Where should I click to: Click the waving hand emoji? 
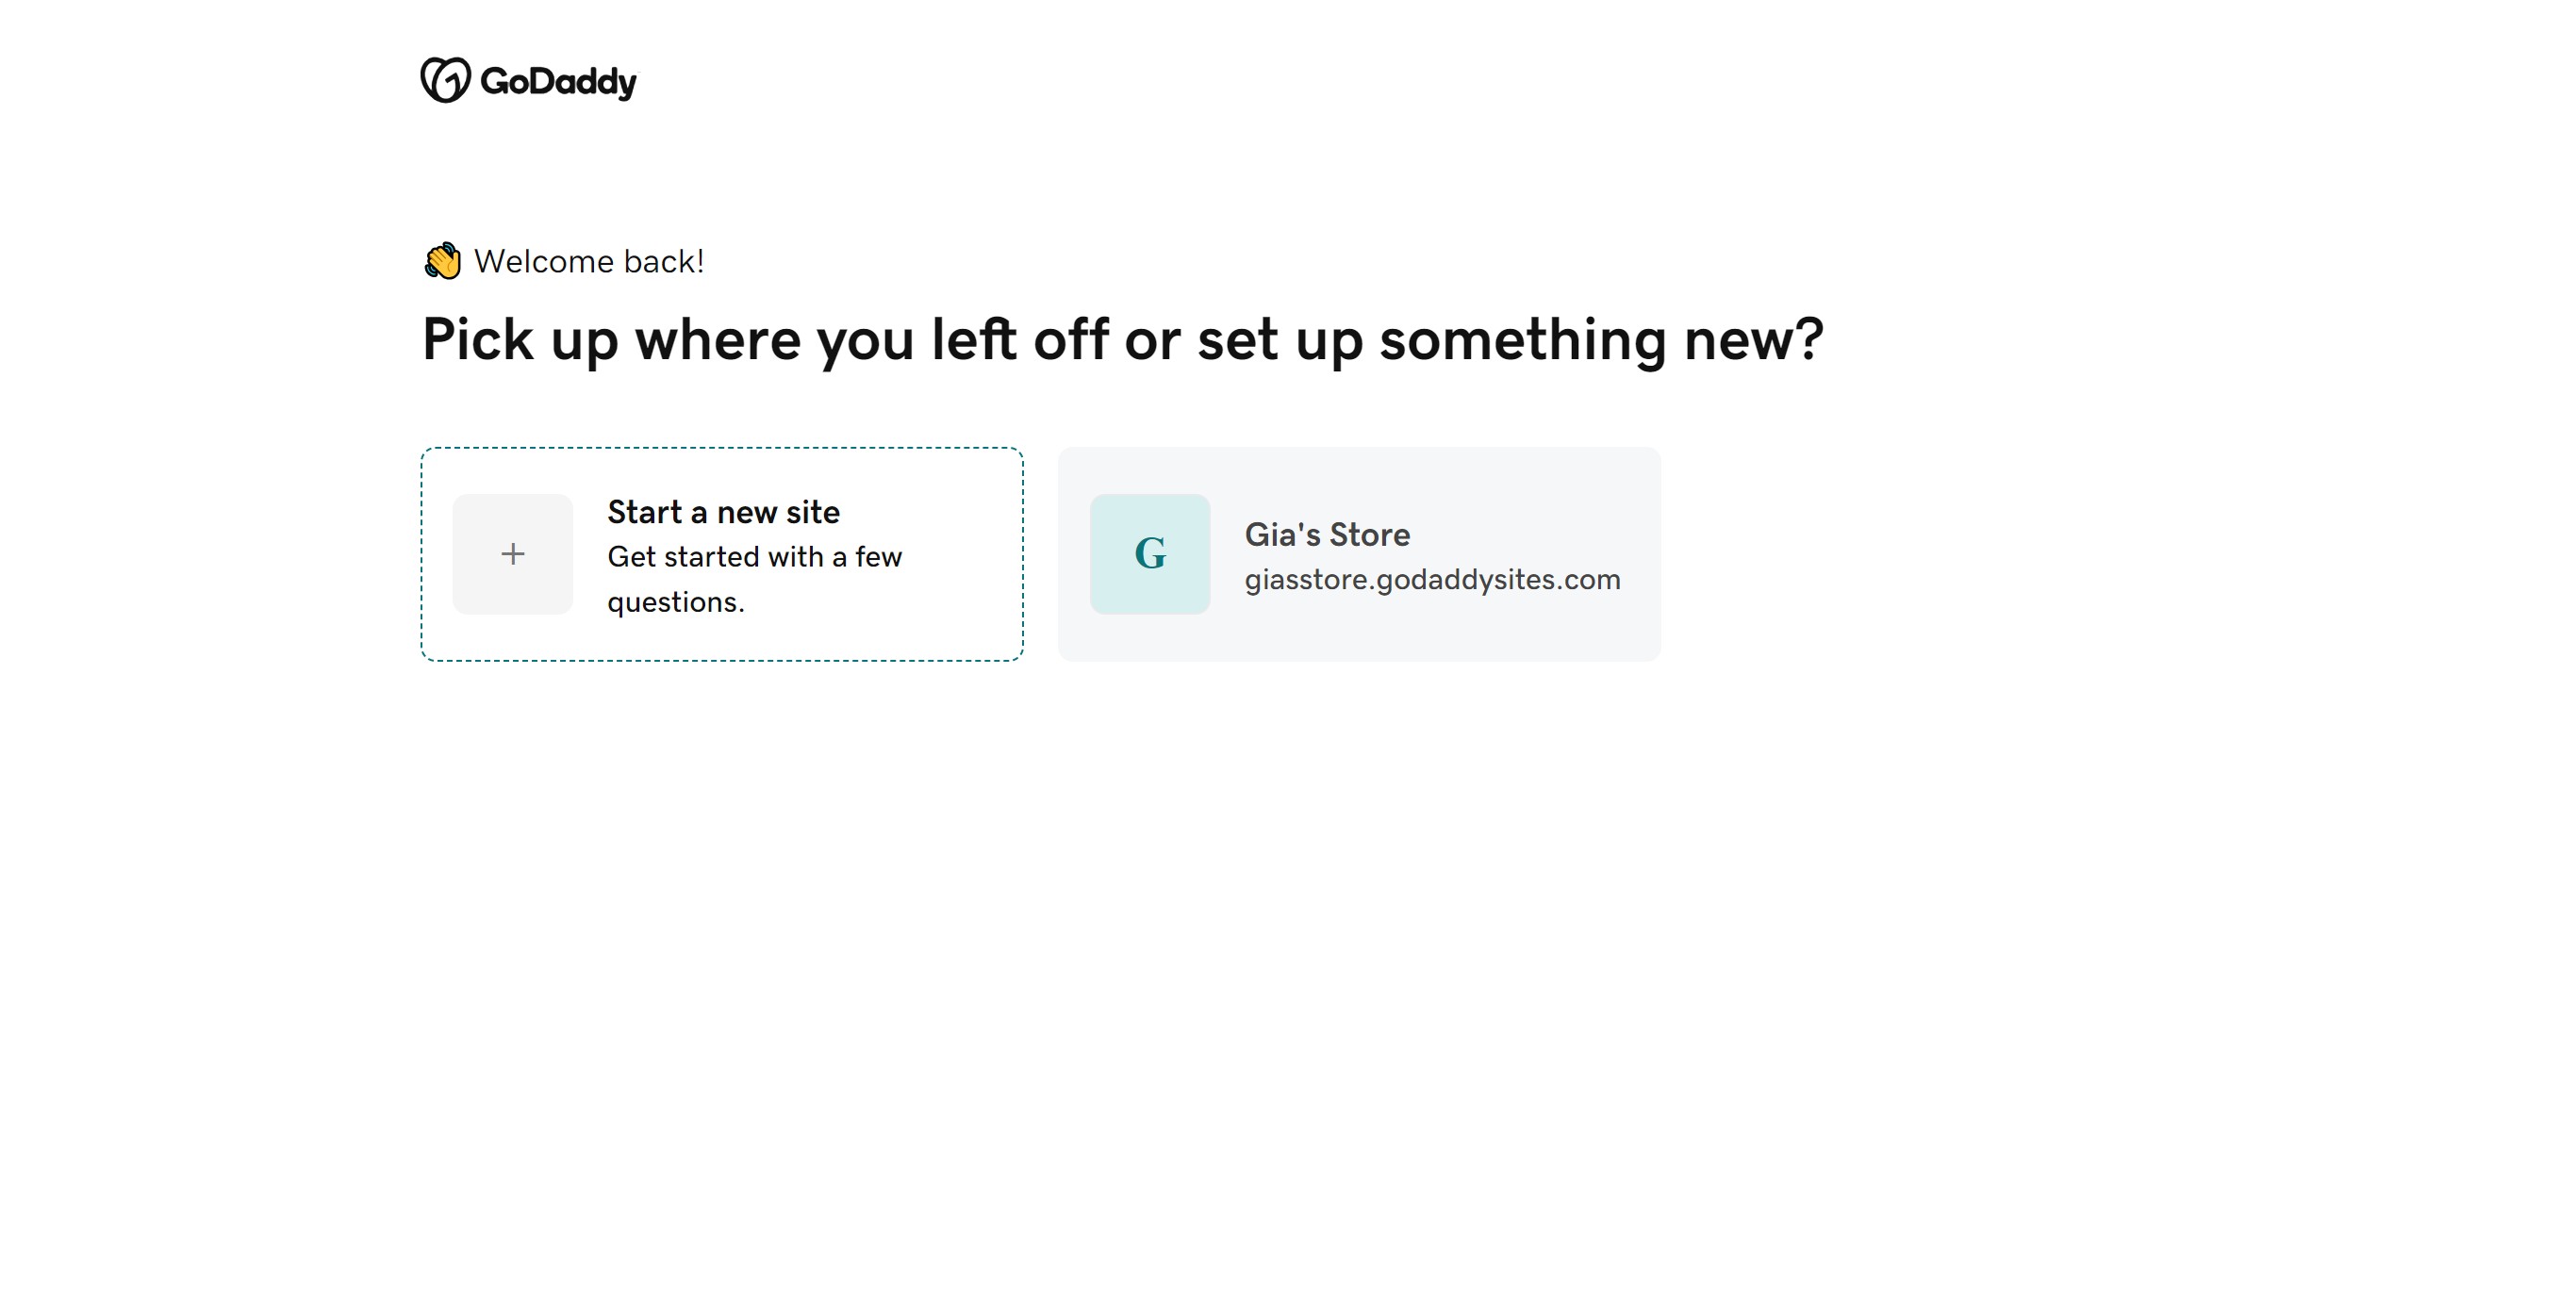pyautogui.click(x=443, y=261)
